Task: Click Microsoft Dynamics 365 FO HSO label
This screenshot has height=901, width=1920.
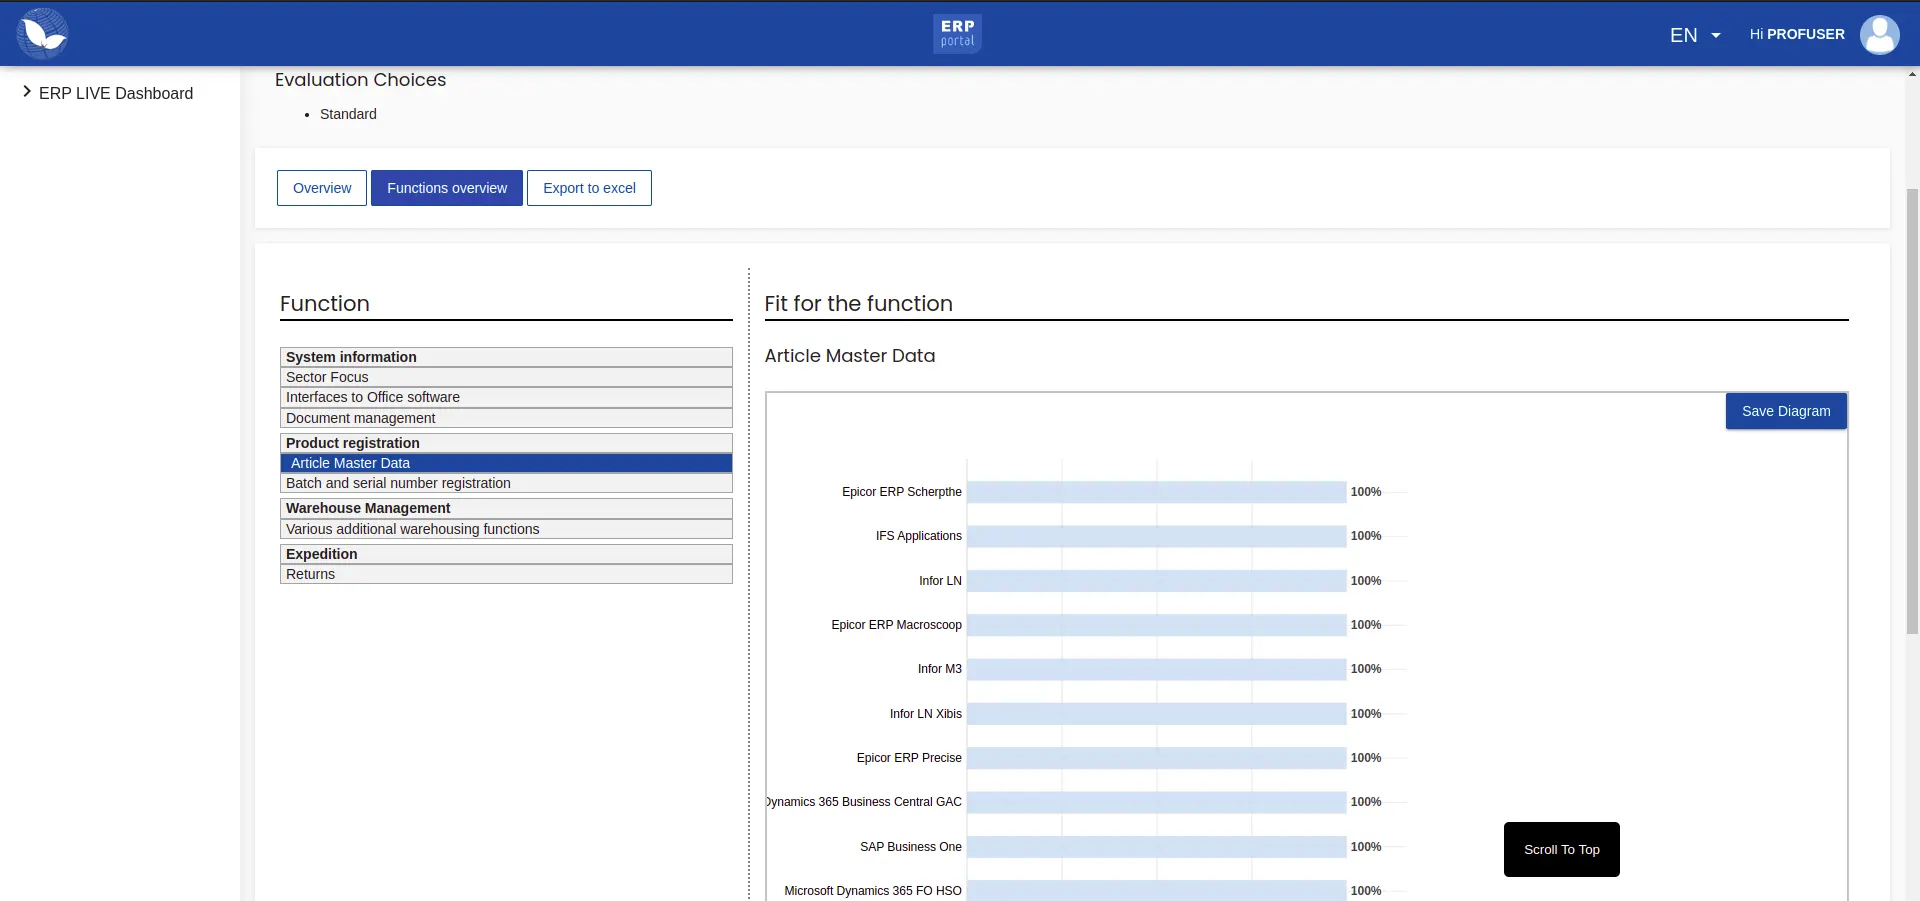Action: click(872, 891)
